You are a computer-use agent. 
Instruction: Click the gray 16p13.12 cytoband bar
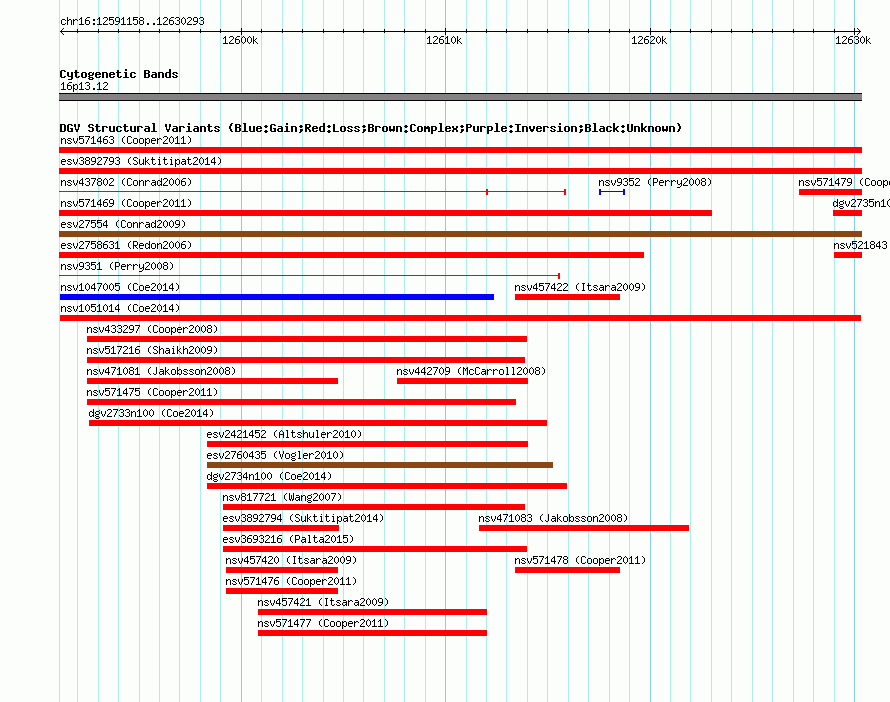pos(461,97)
